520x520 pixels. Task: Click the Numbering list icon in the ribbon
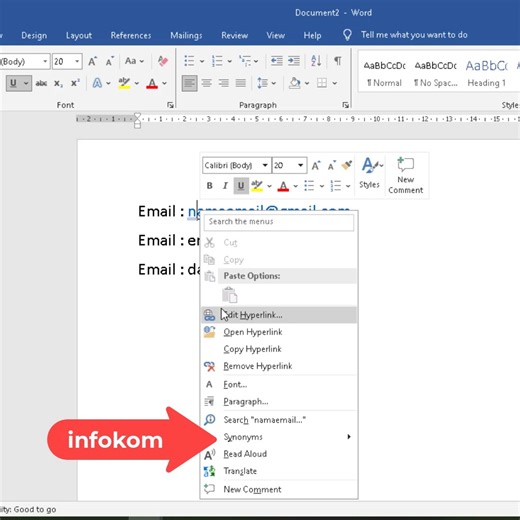tap(217, 61)
